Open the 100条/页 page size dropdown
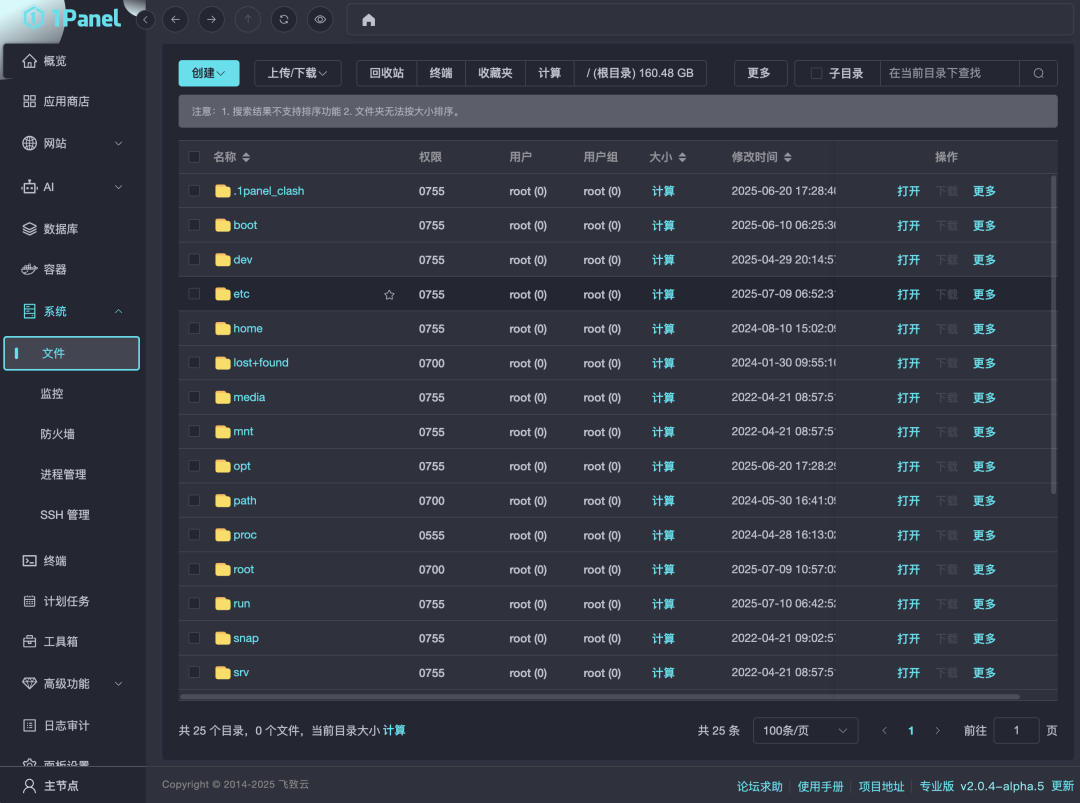This screenshot has height=803, width=1080. [x=805, y=730]
